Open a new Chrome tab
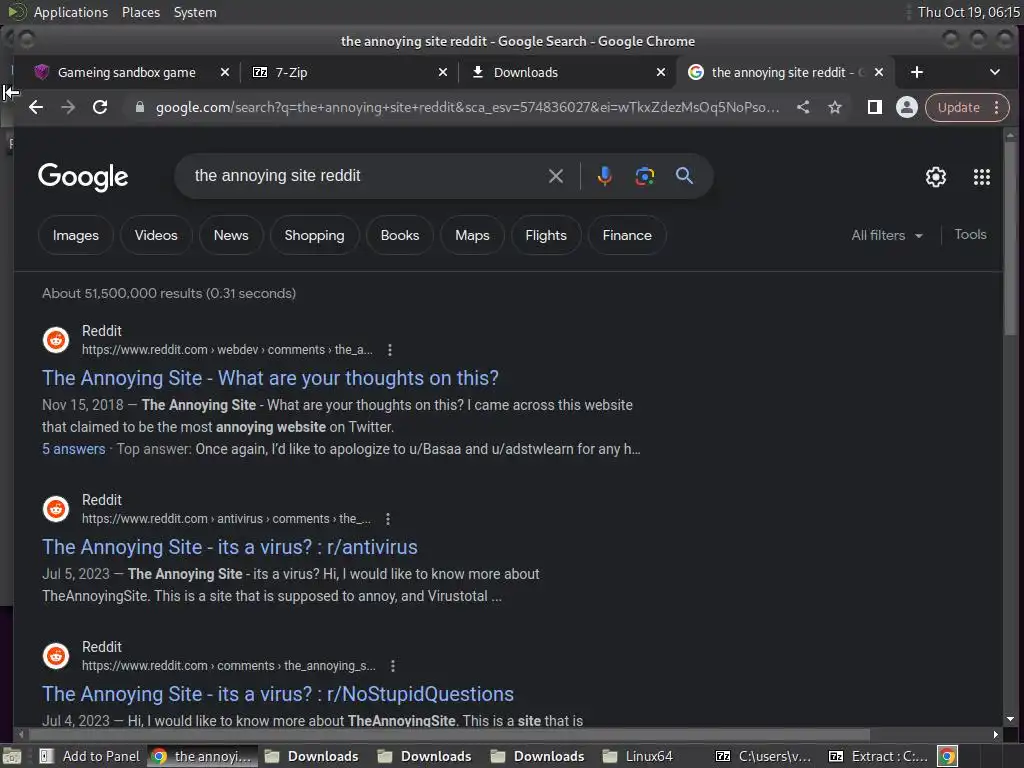Image resolution: width=1024 pixels, height=768 pixels. click(x=917, y=72)
